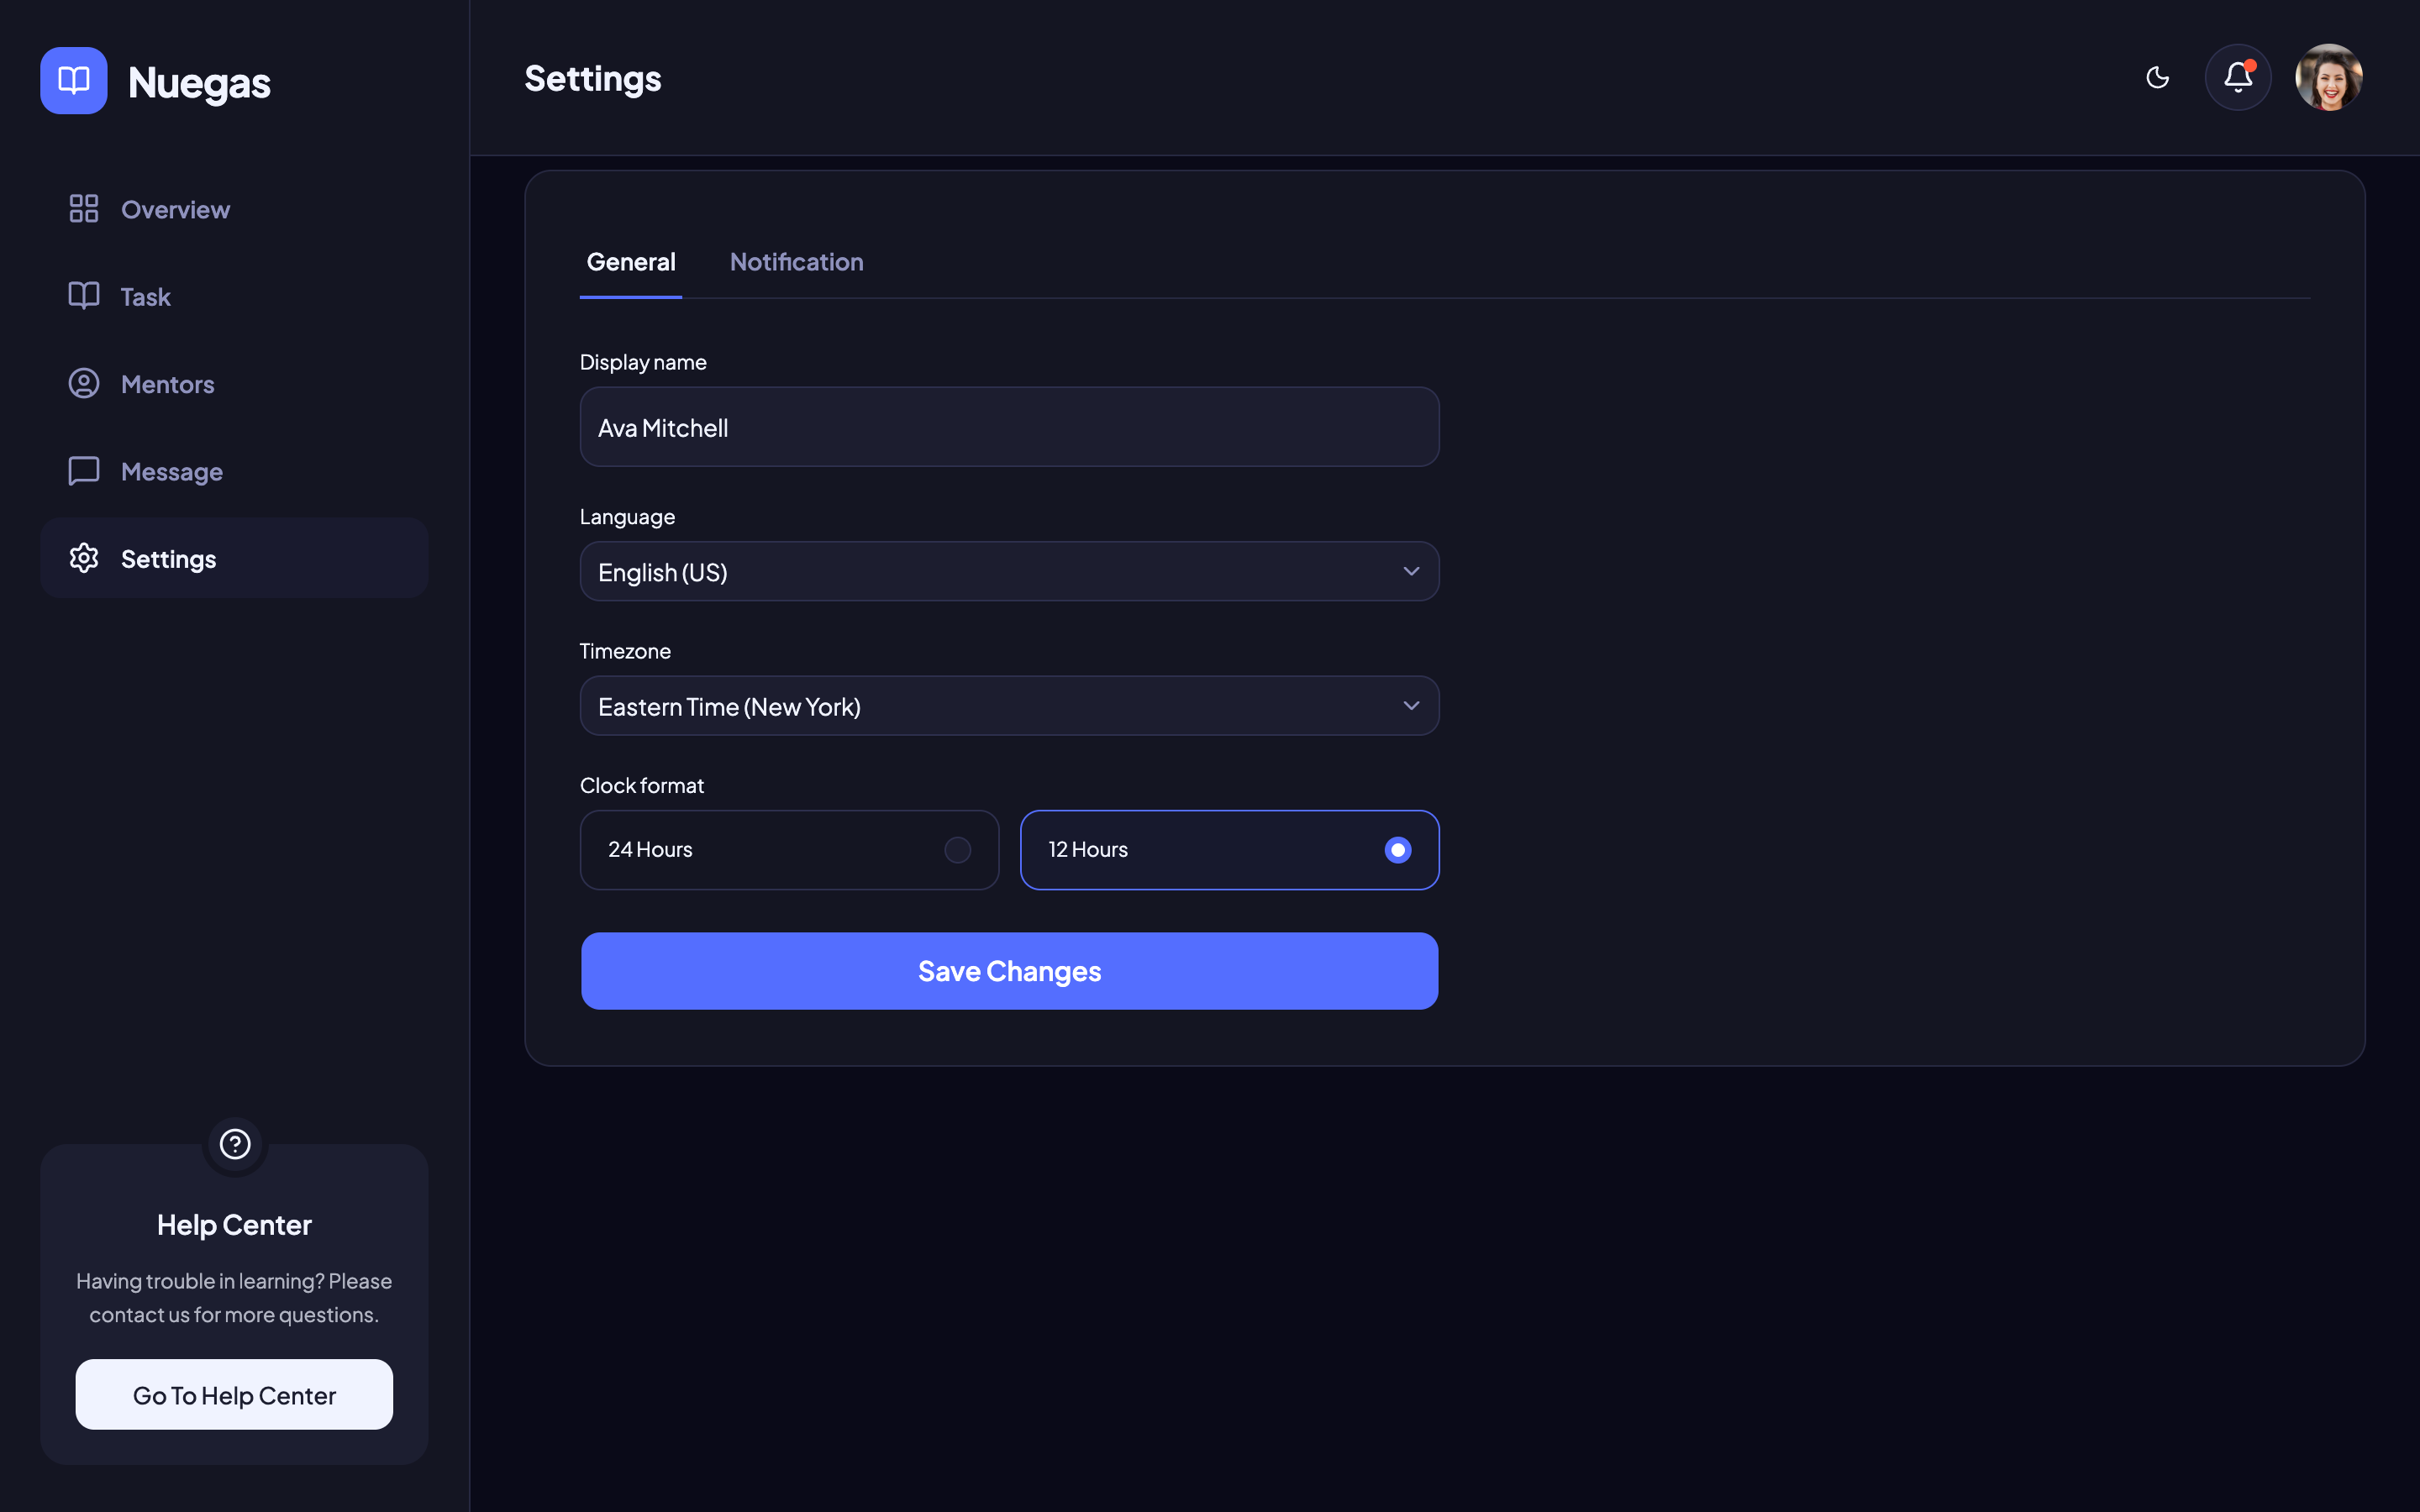This screenshot has width=2420, height=1512.
Task: Open the Timezone dropdown
Action: pos(1009,706)
